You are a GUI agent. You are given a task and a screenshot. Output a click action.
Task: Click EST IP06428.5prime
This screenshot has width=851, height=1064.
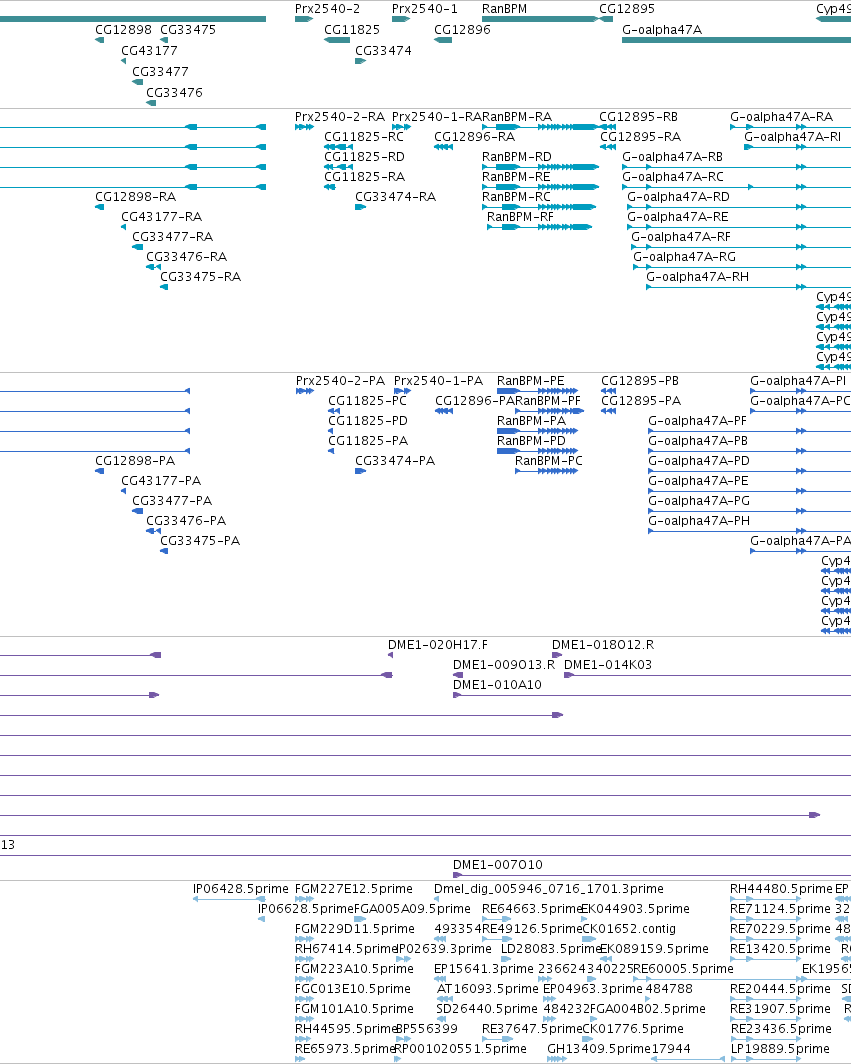tap(240, 889)
